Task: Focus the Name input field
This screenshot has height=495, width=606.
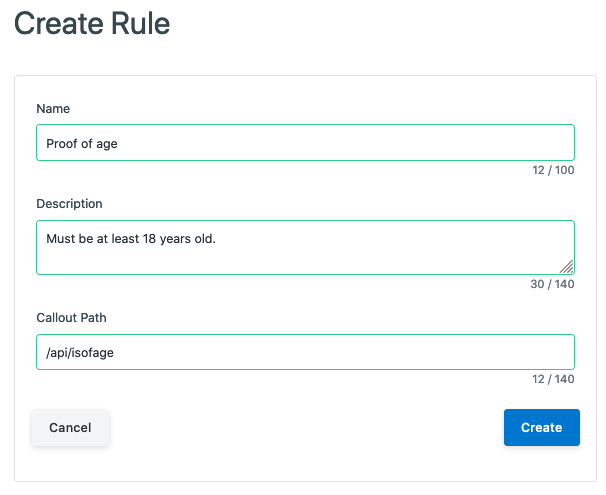Action: [x=305, y=143]
